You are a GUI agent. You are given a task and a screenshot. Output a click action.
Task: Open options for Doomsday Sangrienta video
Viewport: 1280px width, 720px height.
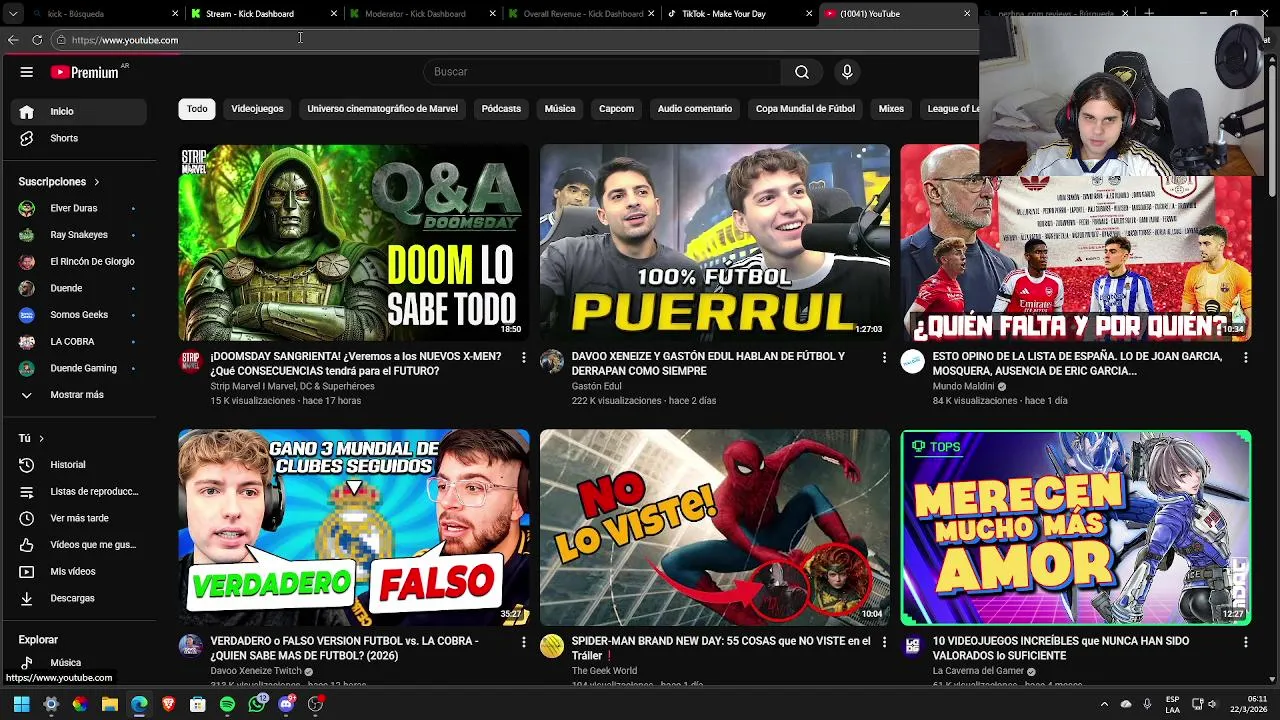click(x=523, y=357)
